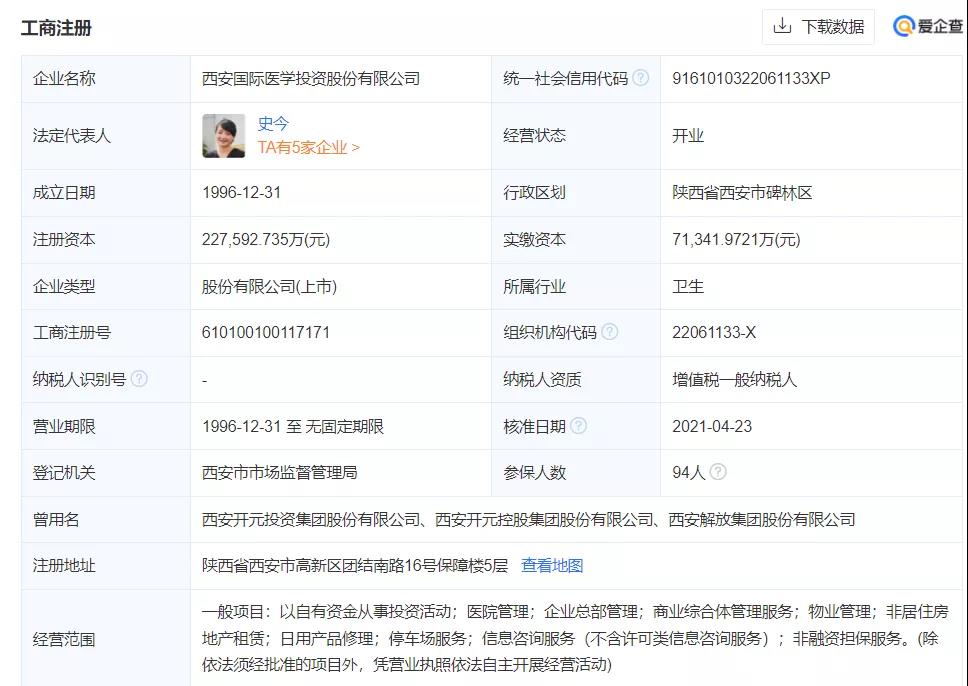This screenshot has width=968, height=686.
Task: Select the approval date 2021-04-23
Action: 712,426
